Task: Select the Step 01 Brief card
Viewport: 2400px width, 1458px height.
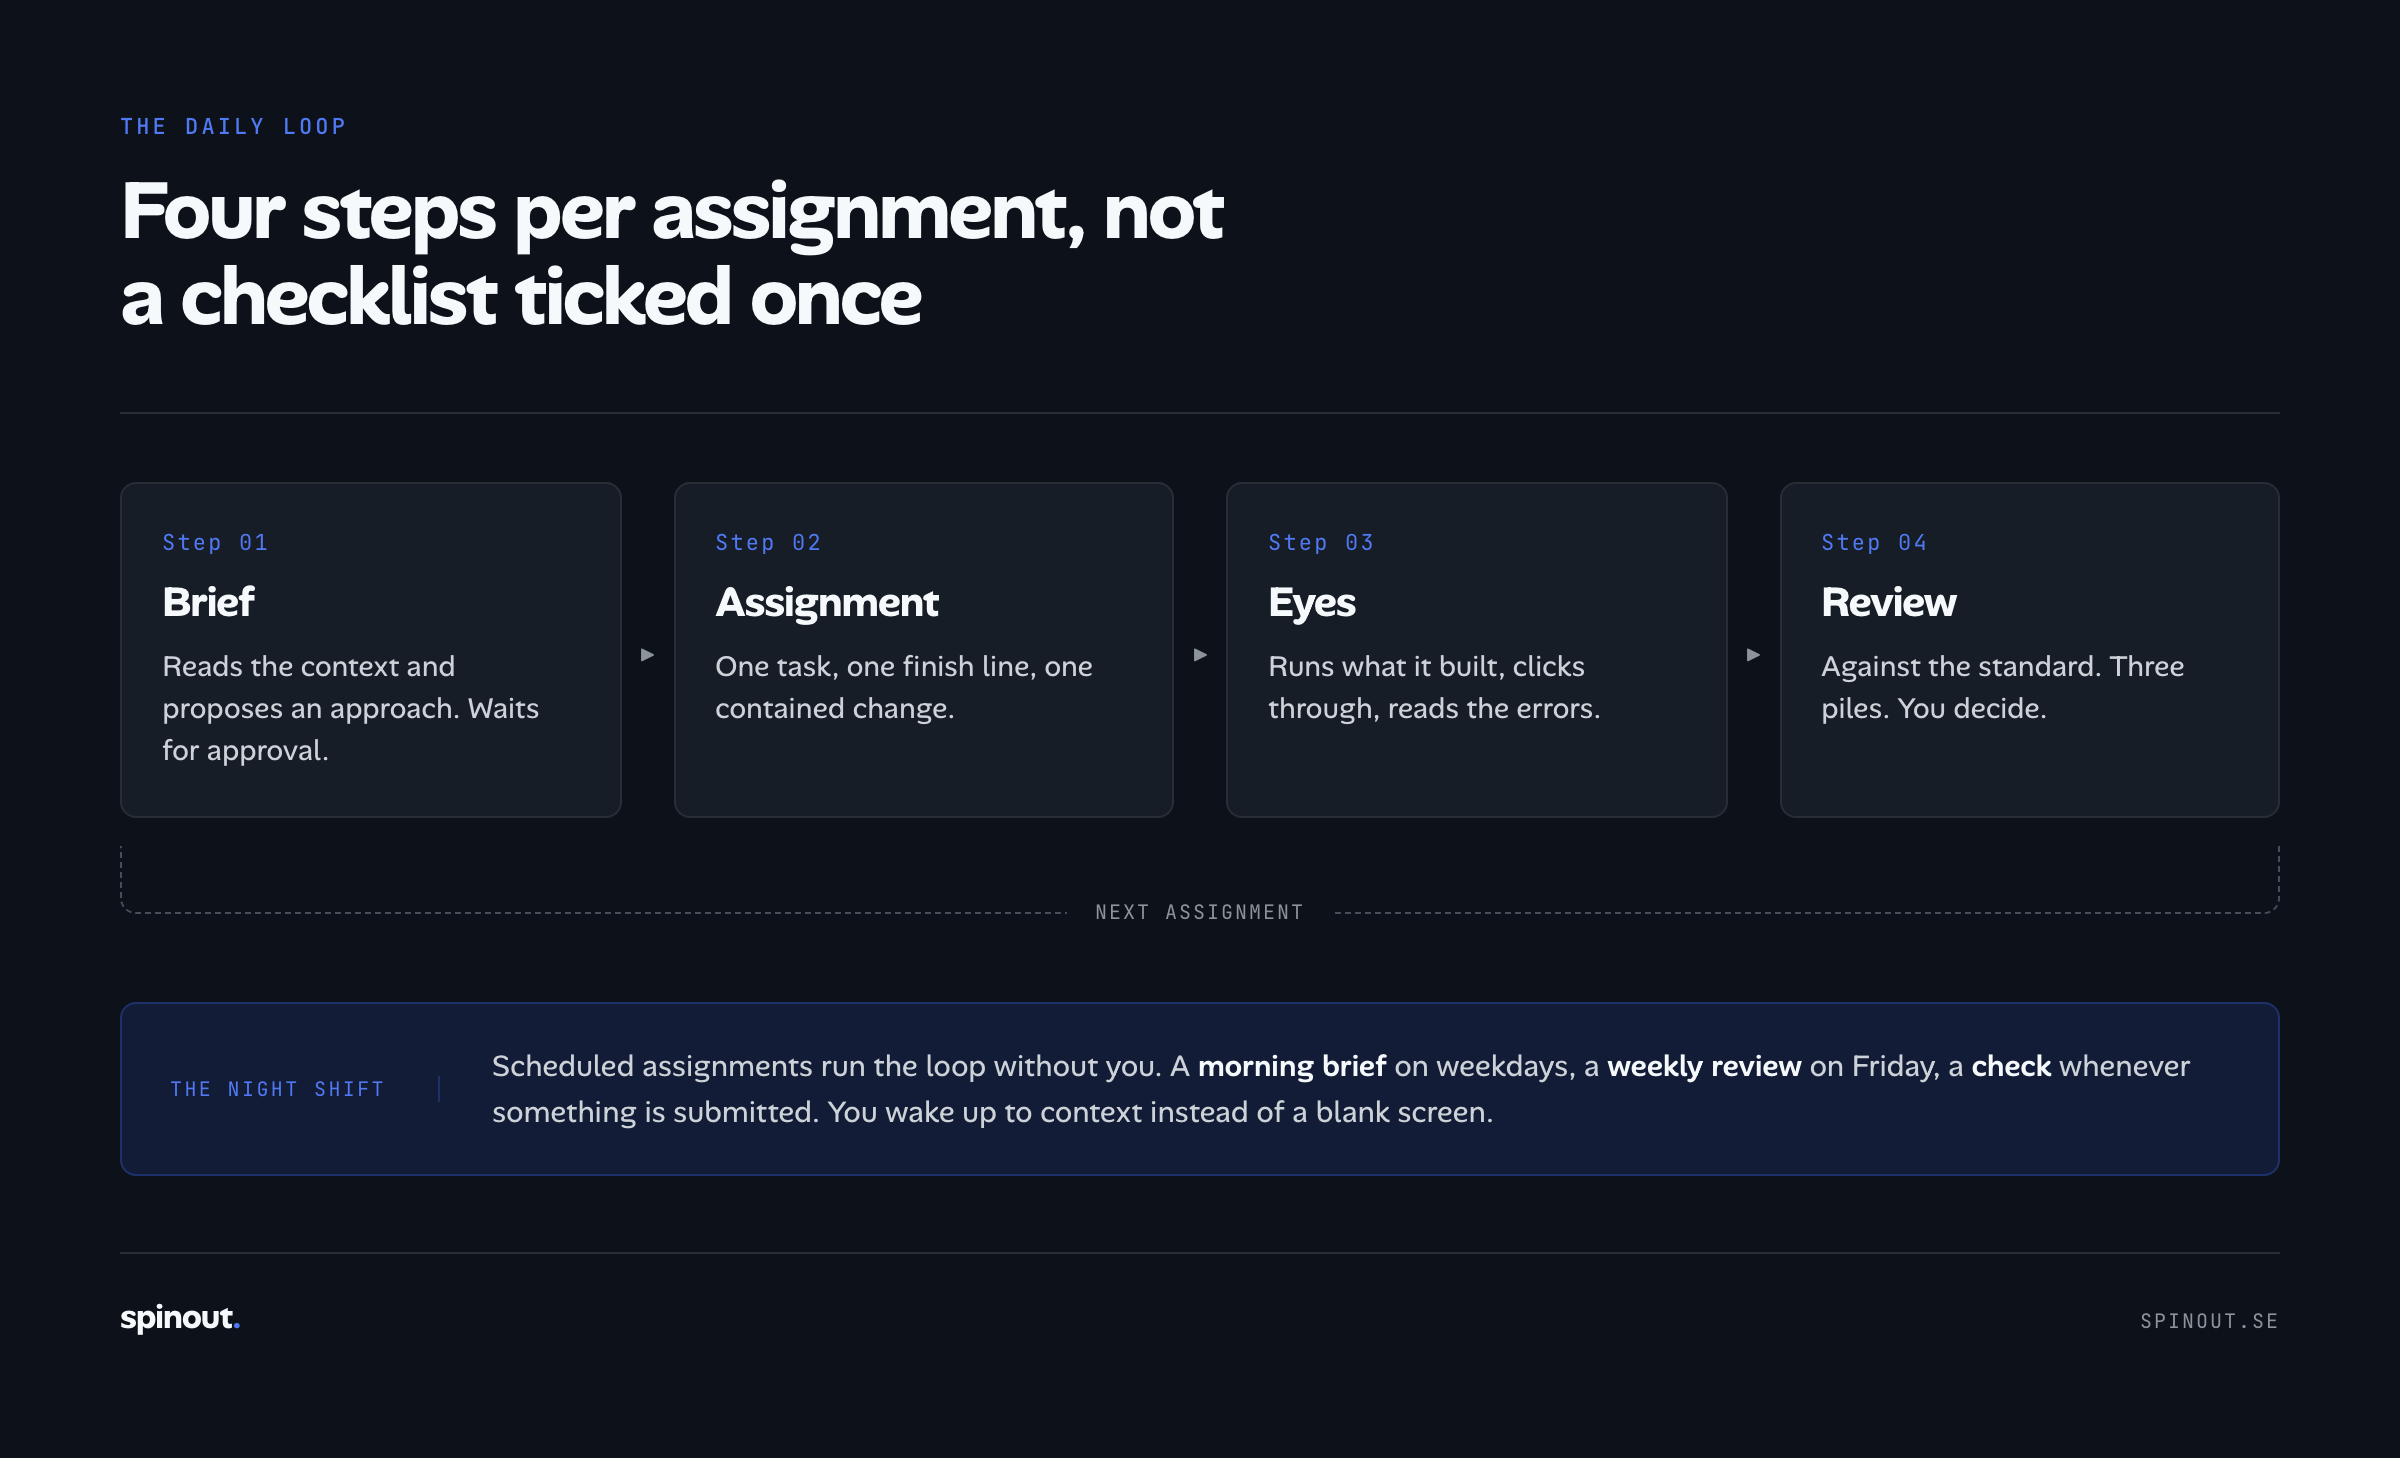Action: (x=371, y=650)
